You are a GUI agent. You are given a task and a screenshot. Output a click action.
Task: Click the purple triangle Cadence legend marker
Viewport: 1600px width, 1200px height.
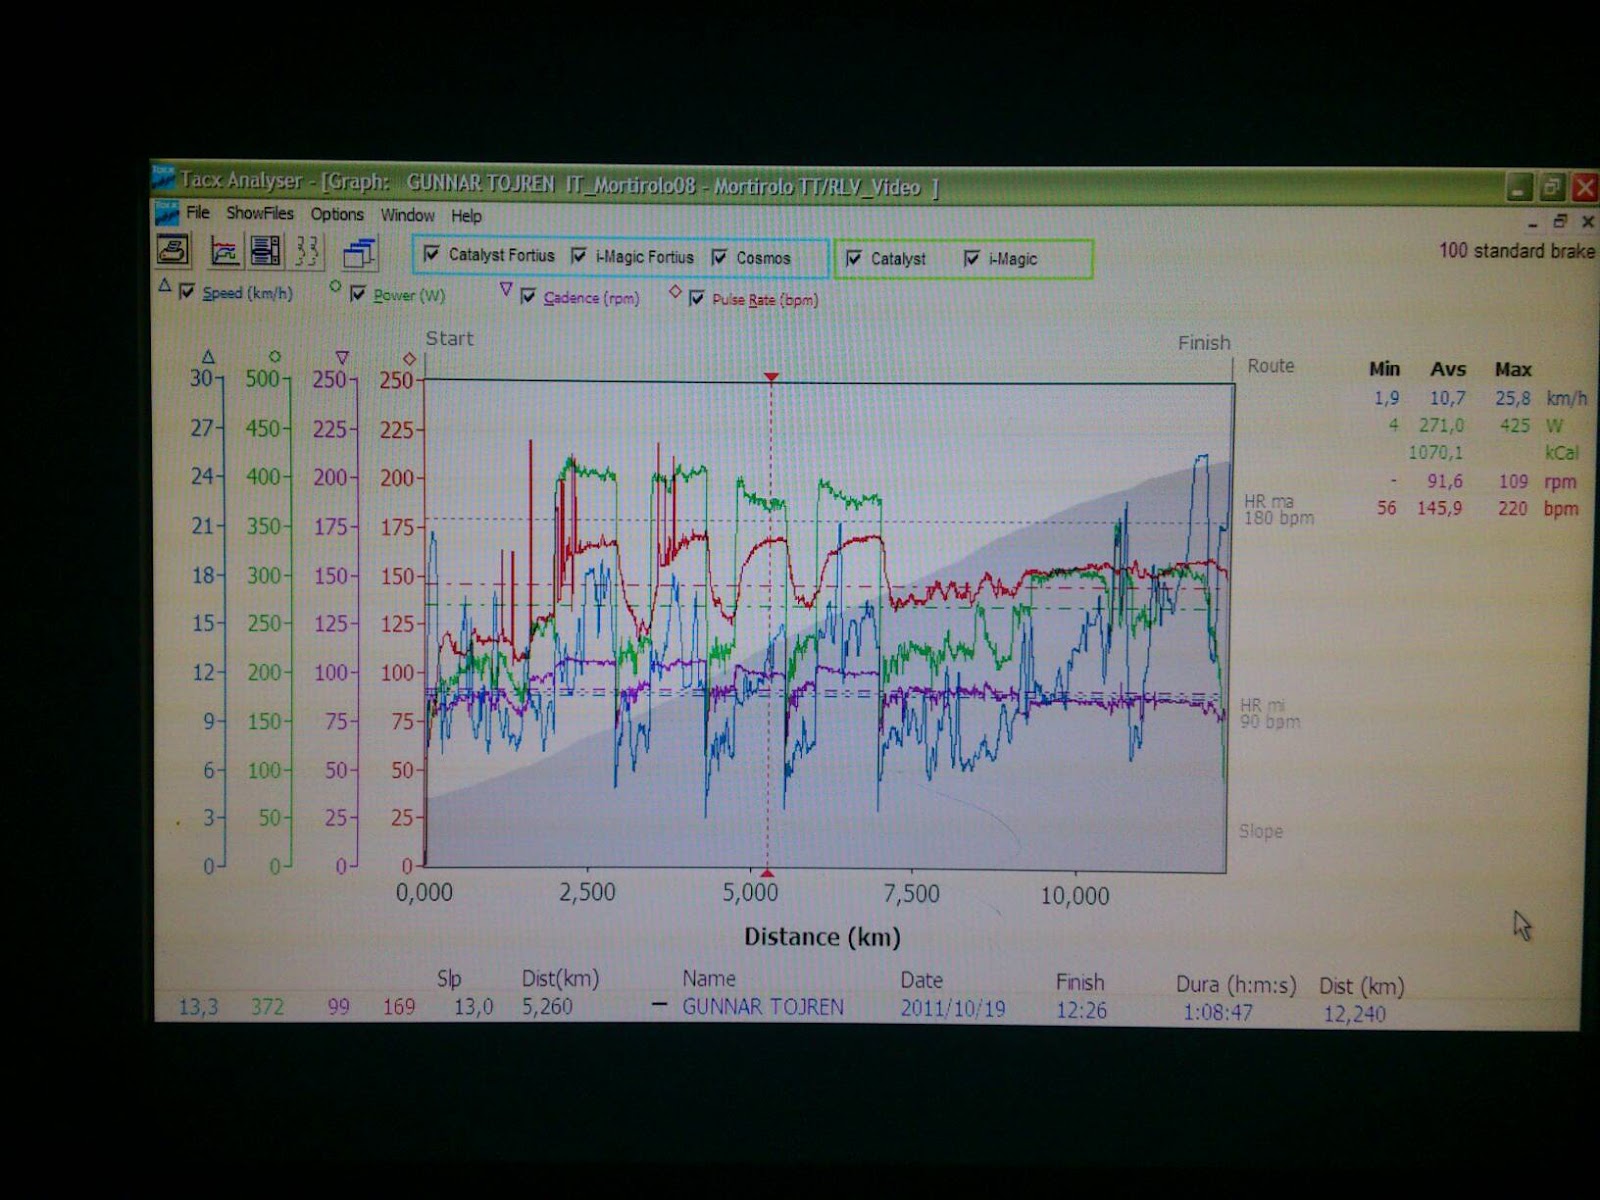click(506, 289)
